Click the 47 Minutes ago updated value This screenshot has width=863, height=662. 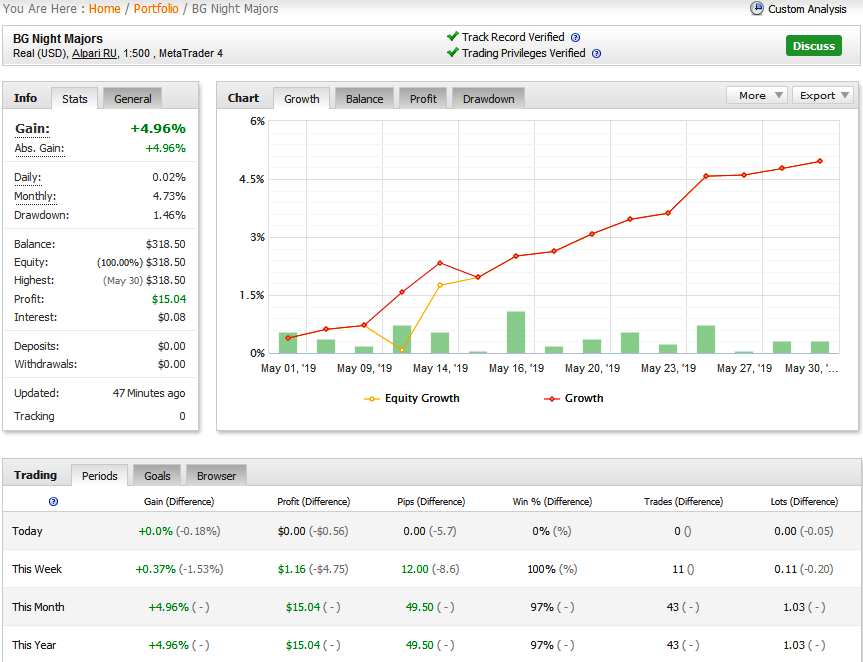coord(149,393)
